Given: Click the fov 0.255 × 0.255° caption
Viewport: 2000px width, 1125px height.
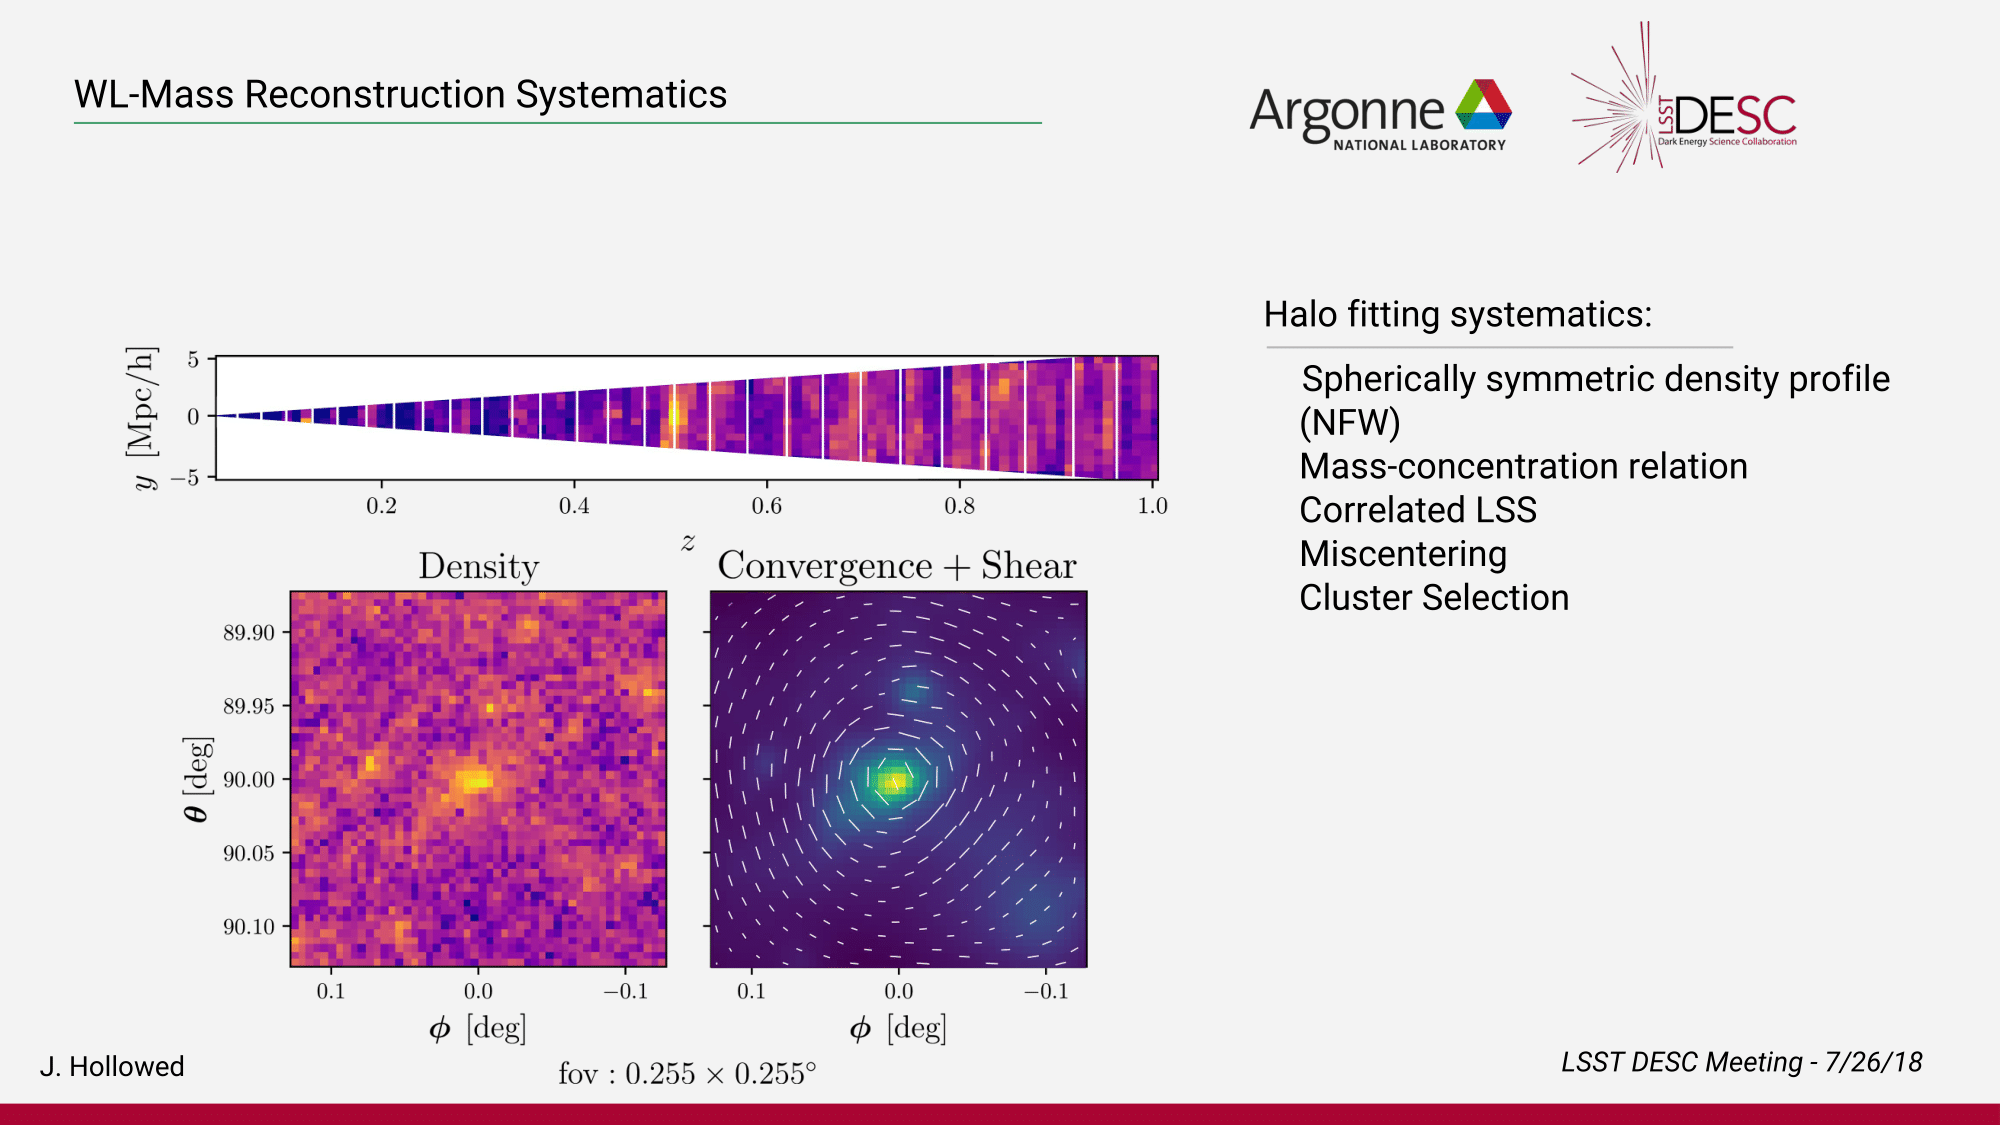Looking at the screenshot, I should 687,1074.
